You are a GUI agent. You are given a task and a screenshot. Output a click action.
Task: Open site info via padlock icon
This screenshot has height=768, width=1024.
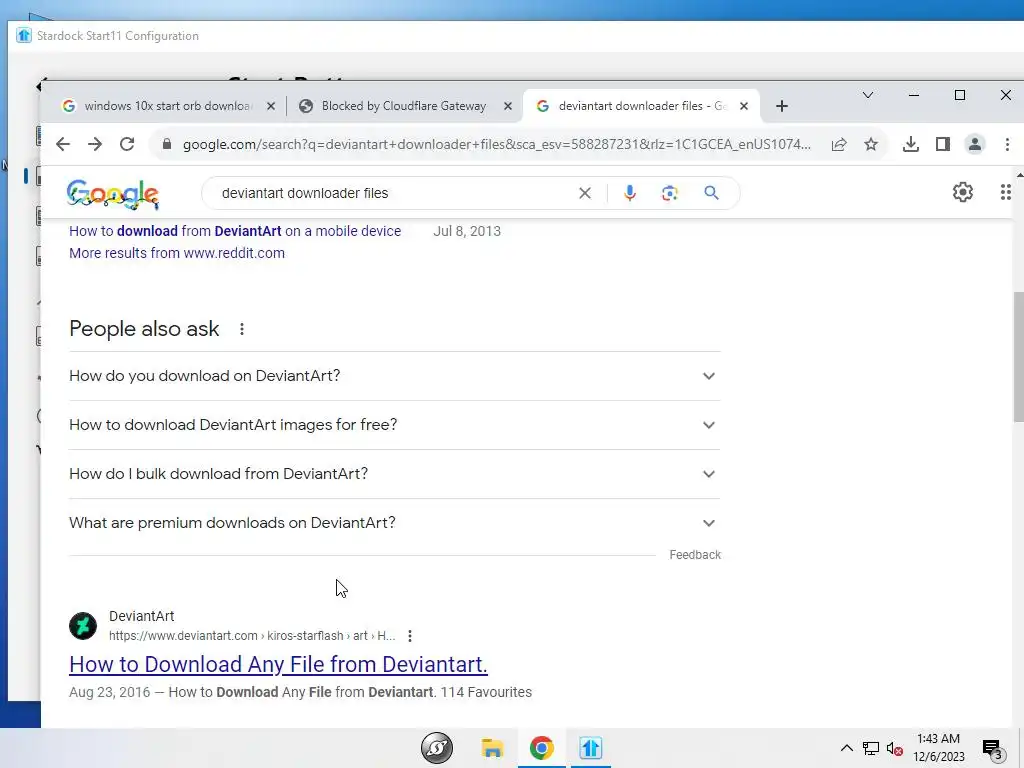[167, 144]
